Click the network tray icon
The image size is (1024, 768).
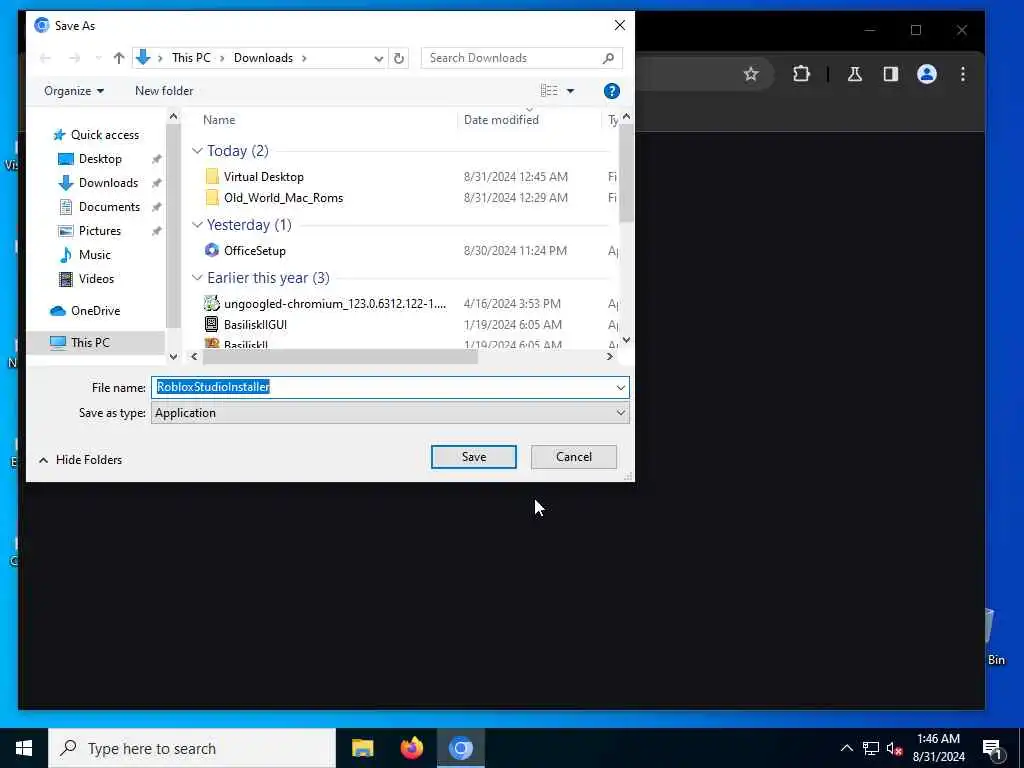871,748
